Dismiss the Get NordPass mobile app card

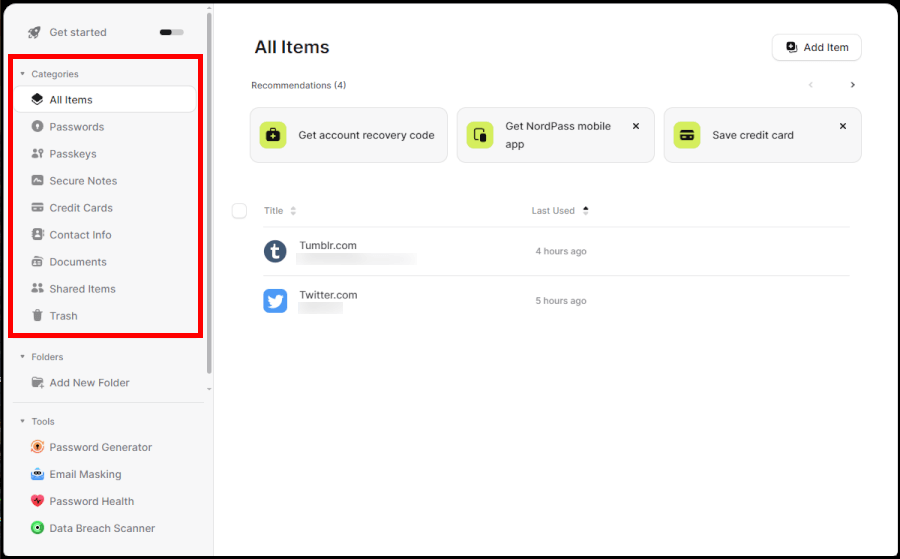(x=636, y=127)
